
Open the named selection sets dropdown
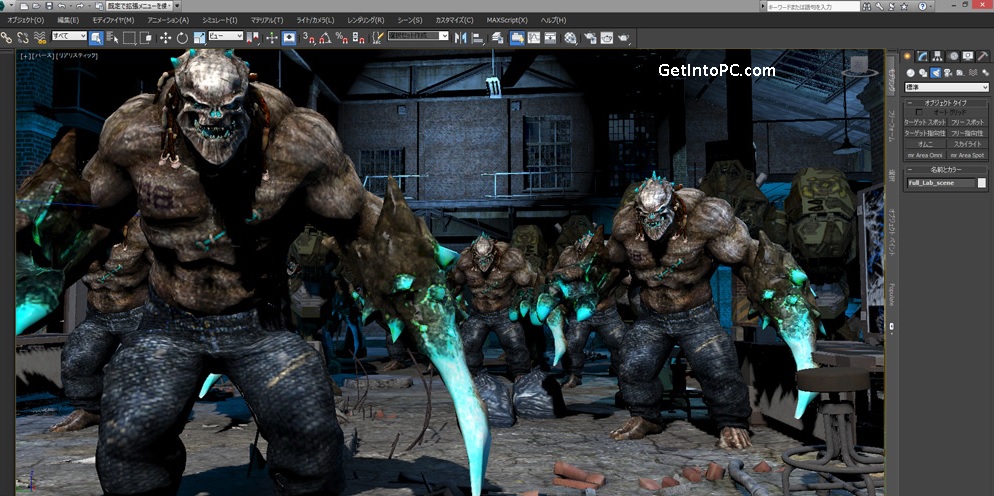[x=418, y=36]
